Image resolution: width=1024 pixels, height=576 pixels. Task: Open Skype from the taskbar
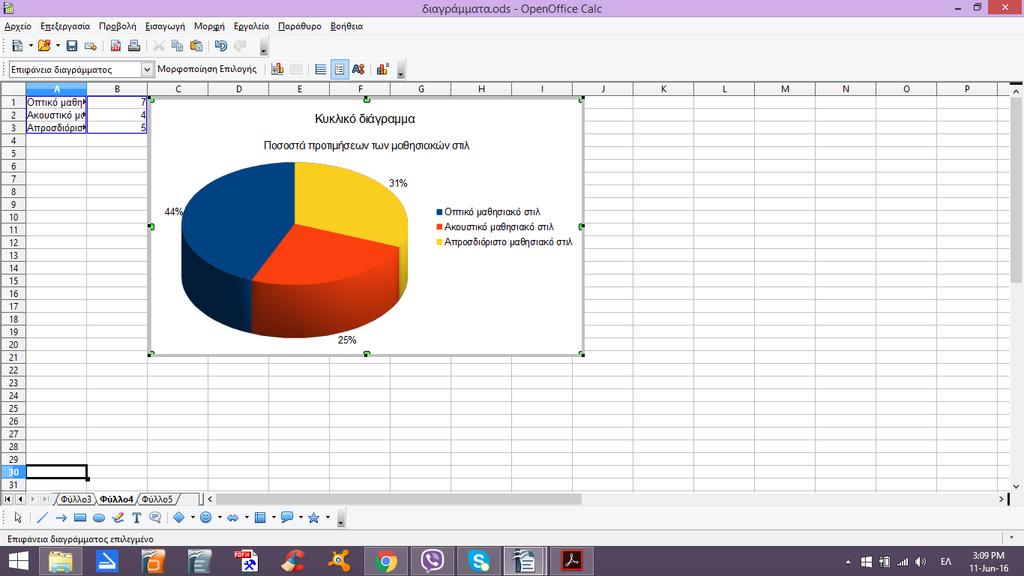coord(479,561)
